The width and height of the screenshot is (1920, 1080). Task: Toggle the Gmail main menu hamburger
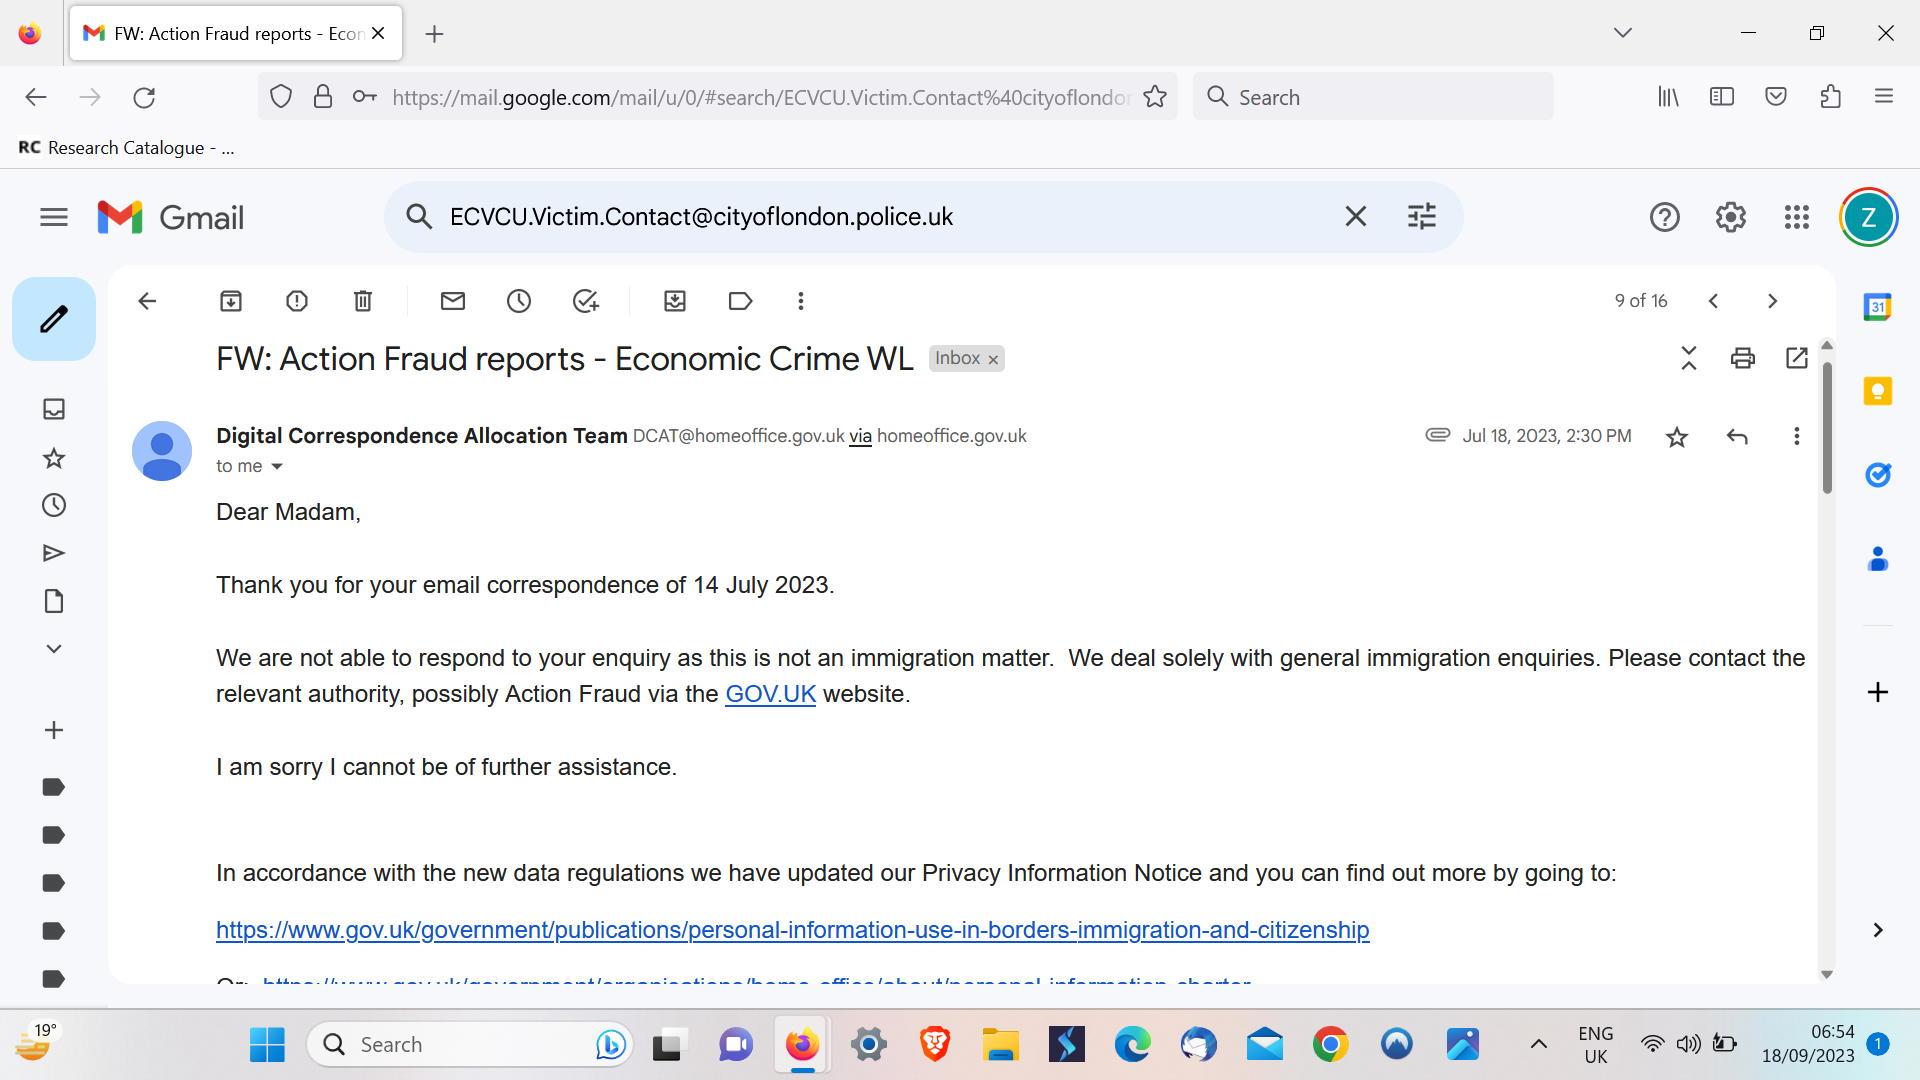point(54,217)
